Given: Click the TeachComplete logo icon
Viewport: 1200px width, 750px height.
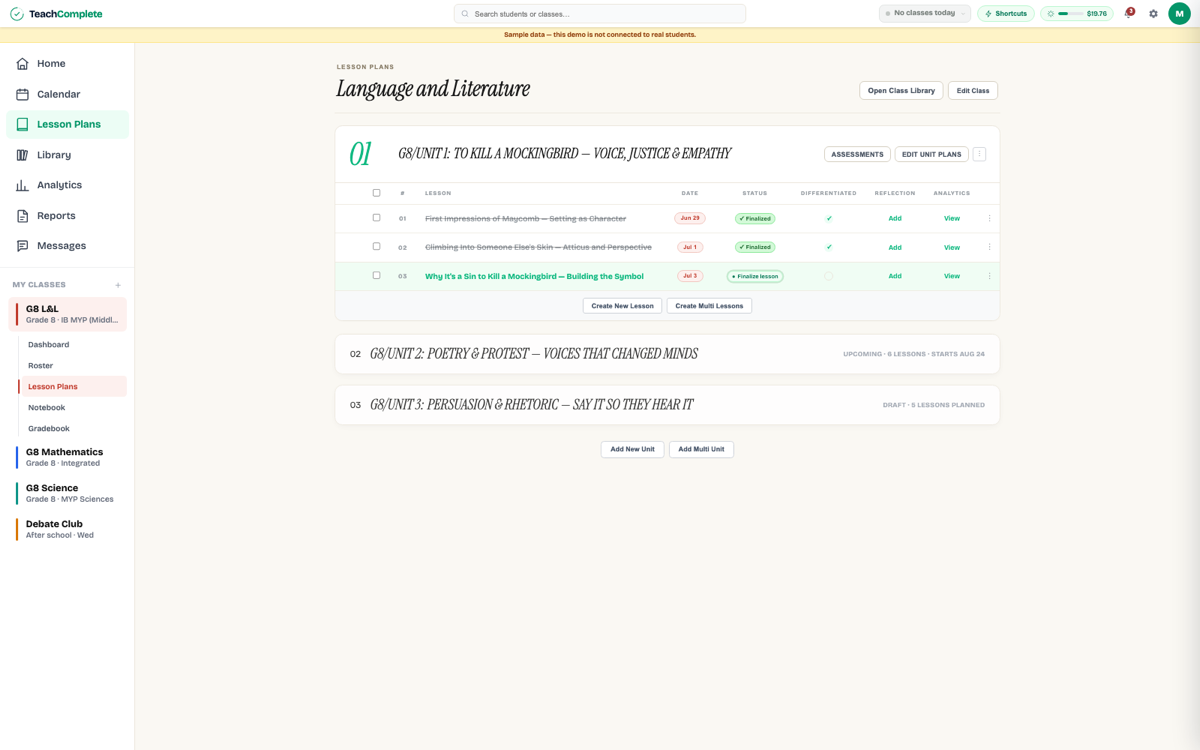Looking at the screenshot, I should pyautogui.click(x=17, y=14).
